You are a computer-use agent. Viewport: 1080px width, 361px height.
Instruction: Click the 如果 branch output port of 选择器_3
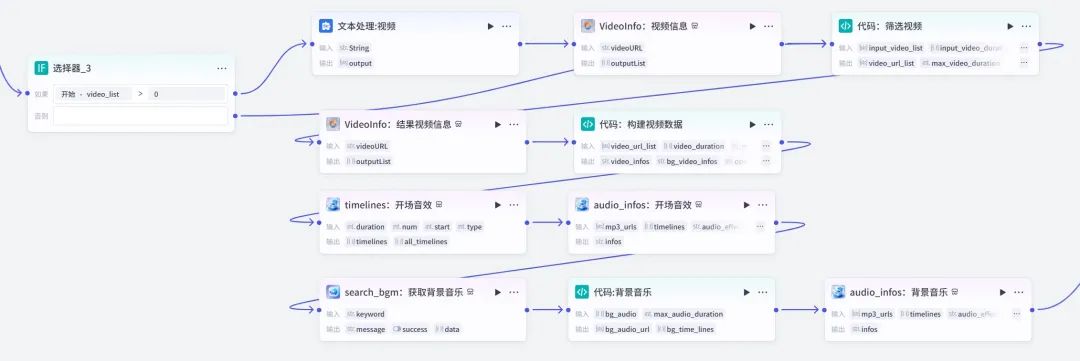click(x=236, y=93)
